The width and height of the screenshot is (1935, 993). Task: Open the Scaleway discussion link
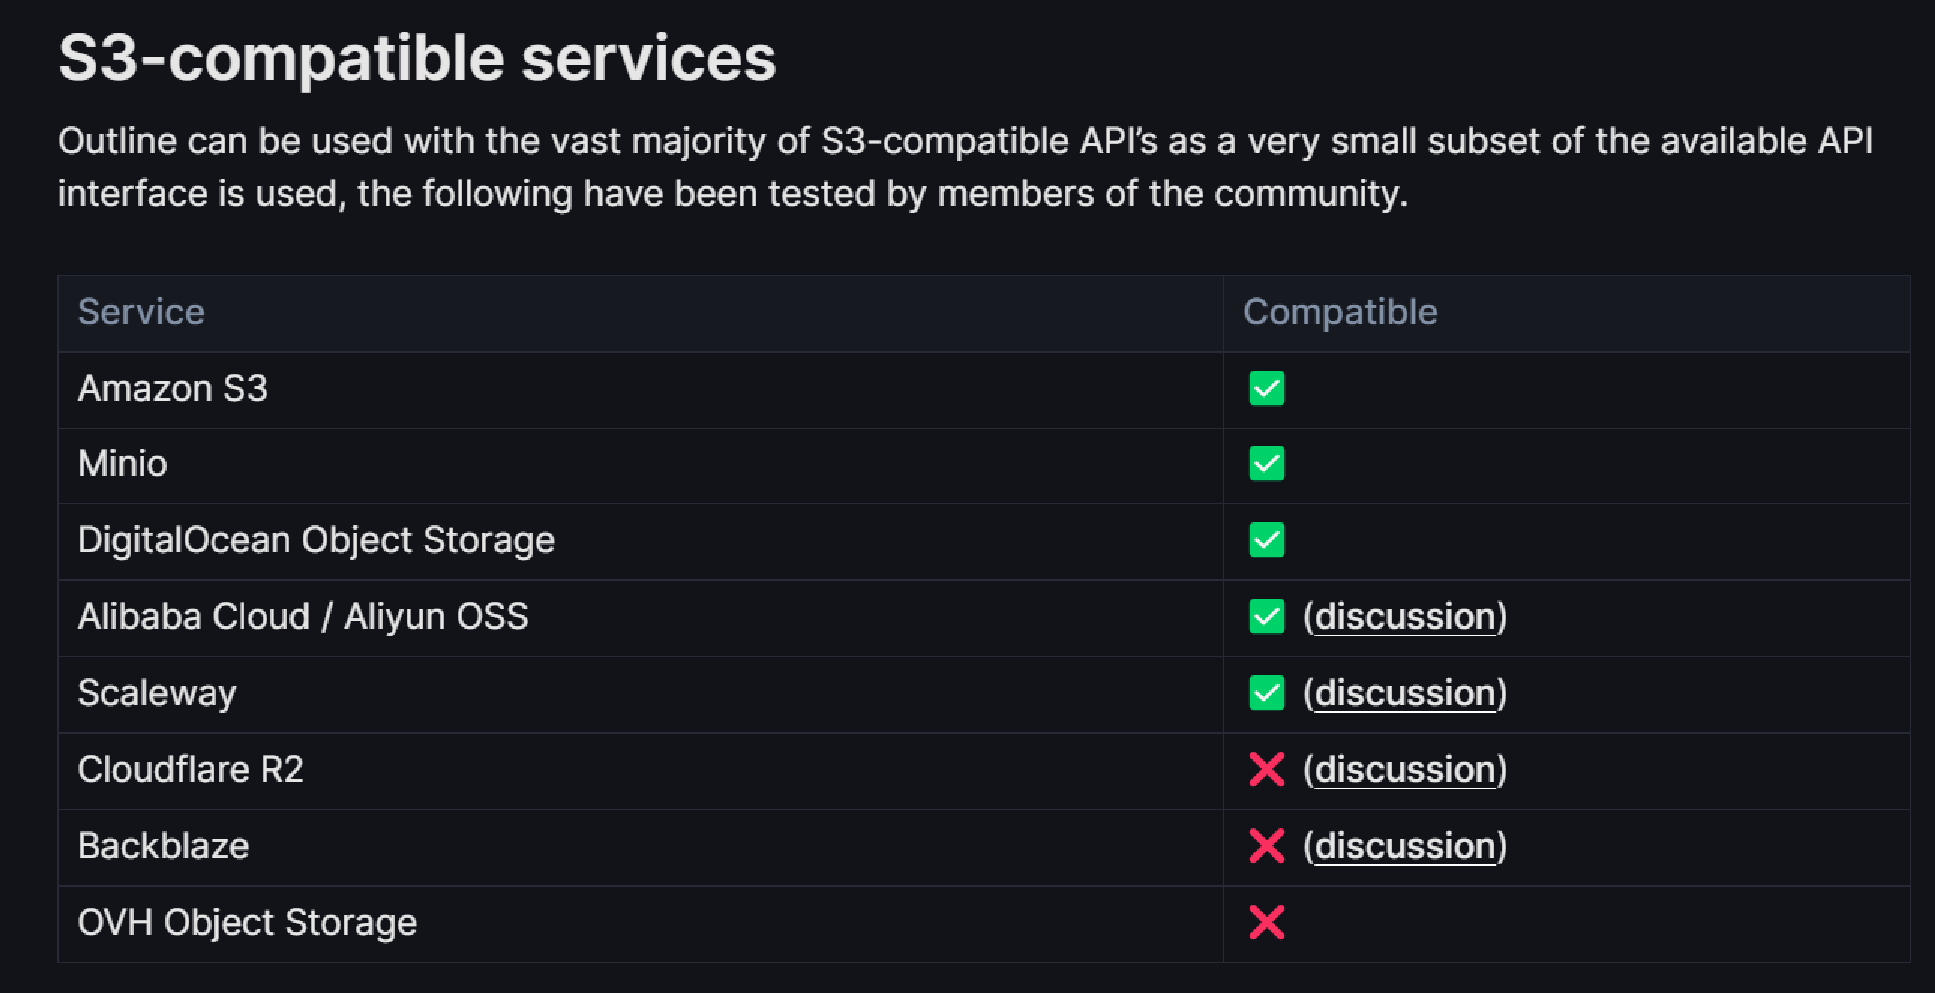click(1405, 693)
